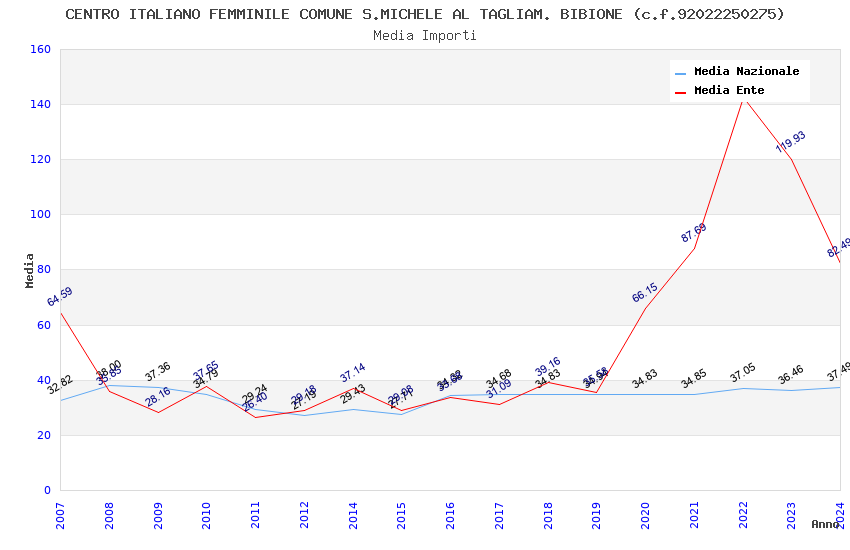Click the red legend marker for Media Ente
This screenshot has width=850, height=550.
pyautogui.click(x=680, y=92)
